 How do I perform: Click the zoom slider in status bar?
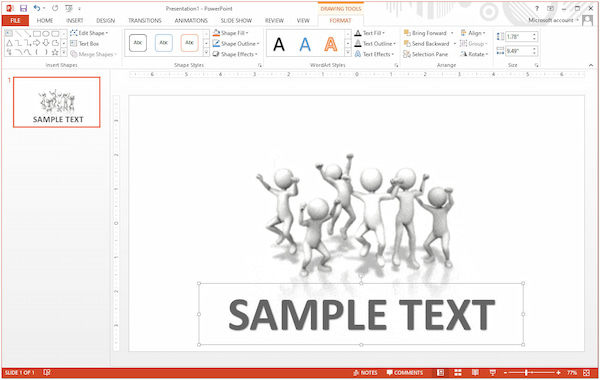532,372
